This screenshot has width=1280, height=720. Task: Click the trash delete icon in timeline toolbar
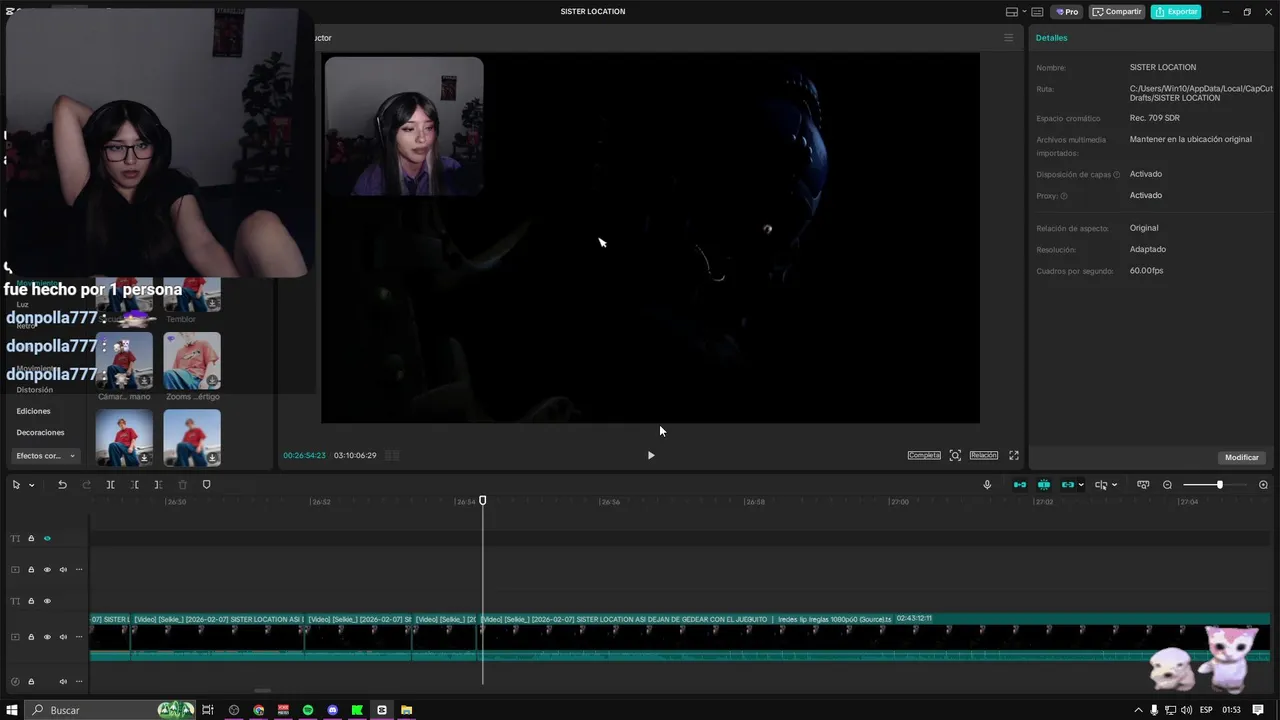[x=182, y=485]
